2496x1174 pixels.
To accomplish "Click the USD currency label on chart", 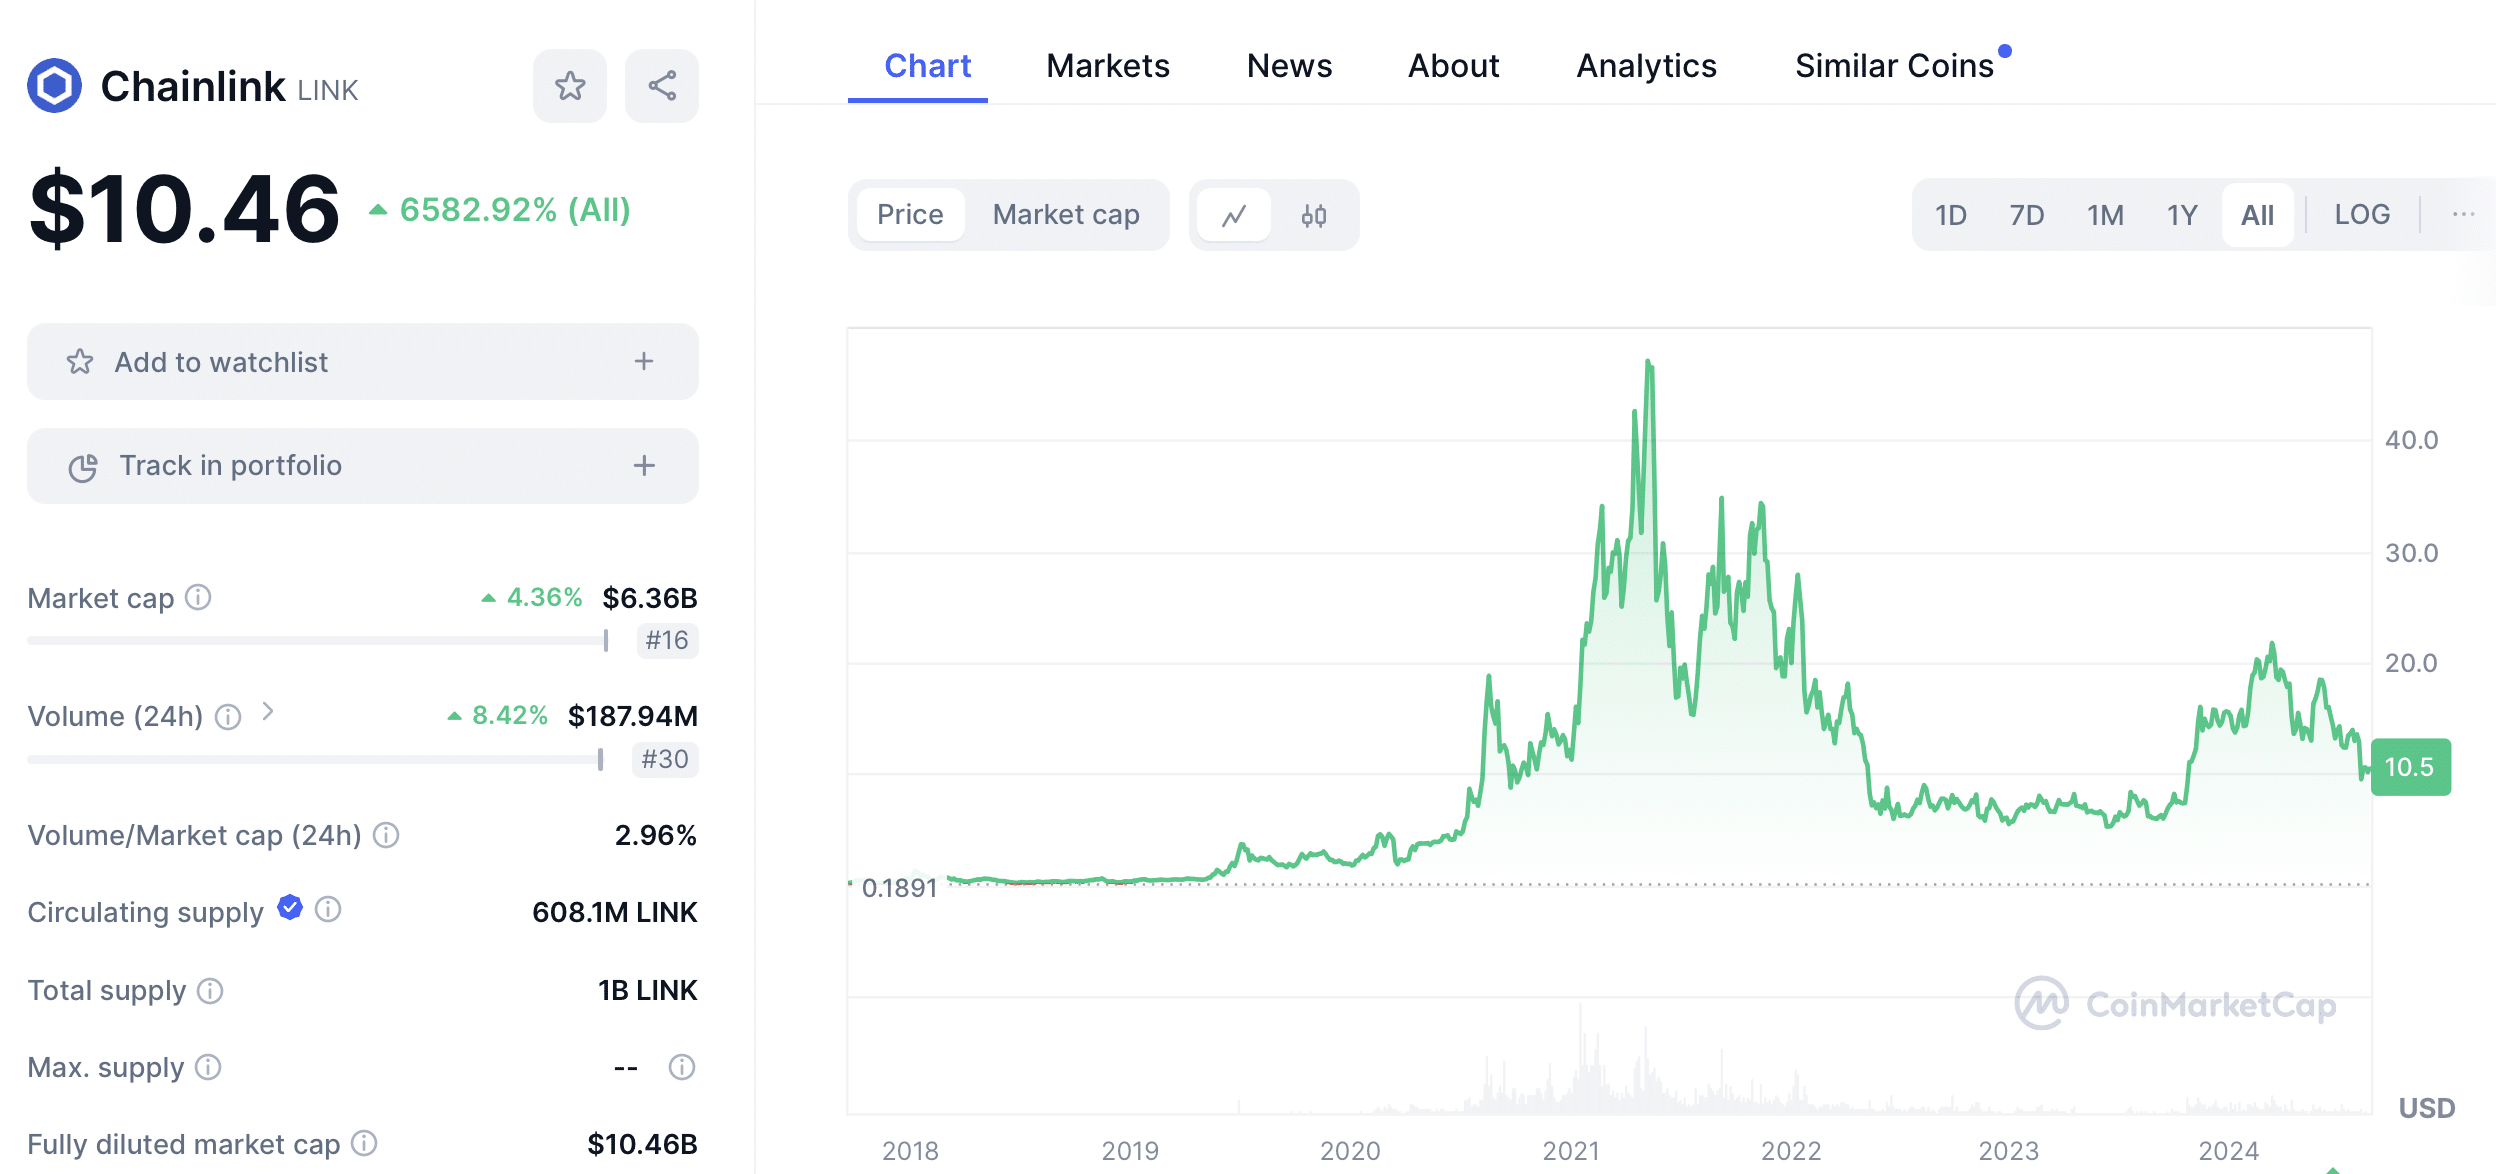I will 2427,1108.
